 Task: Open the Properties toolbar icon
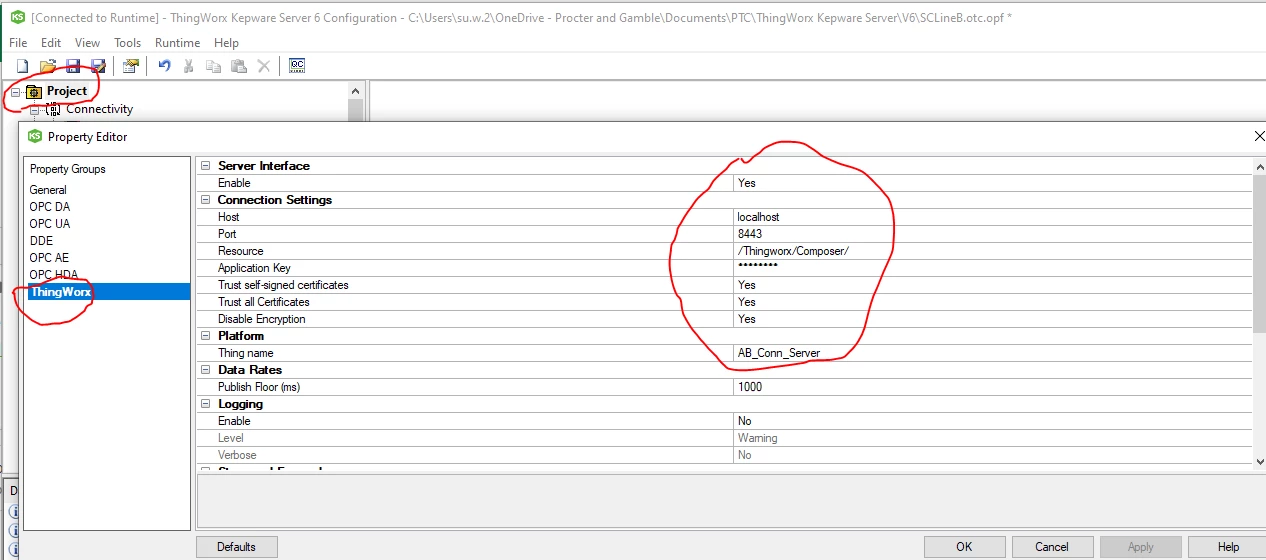[130, 66]
